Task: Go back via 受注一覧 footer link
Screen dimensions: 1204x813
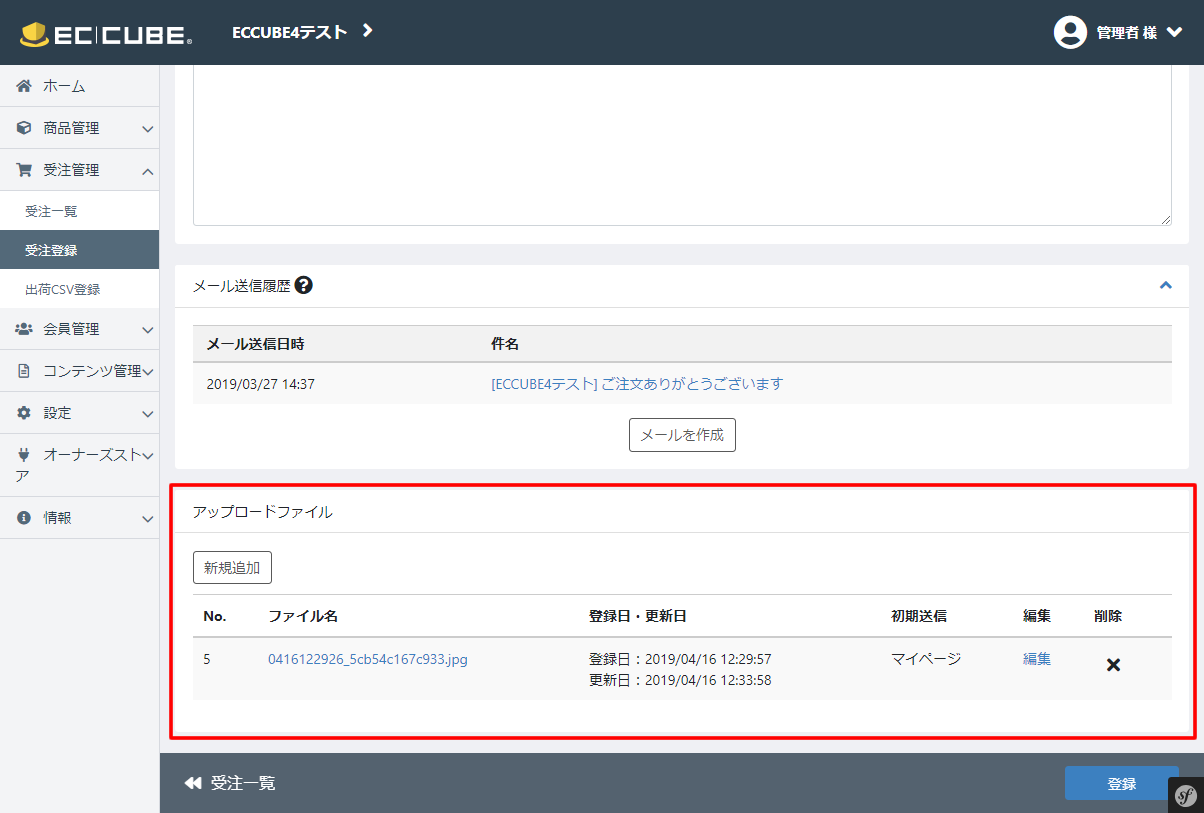Action: coord(243,783)
